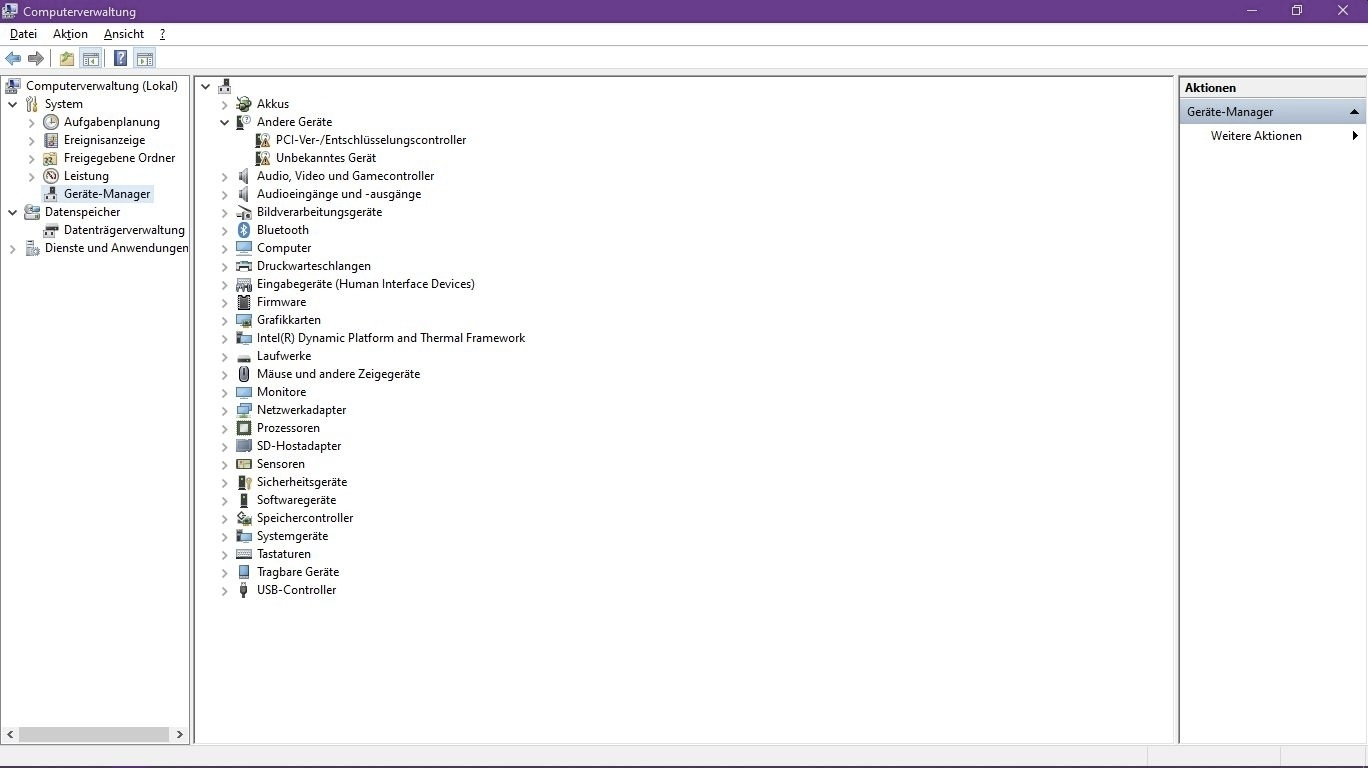
Task: Expand the SD-Hostadapter category
Action: [x=225, y=446]
